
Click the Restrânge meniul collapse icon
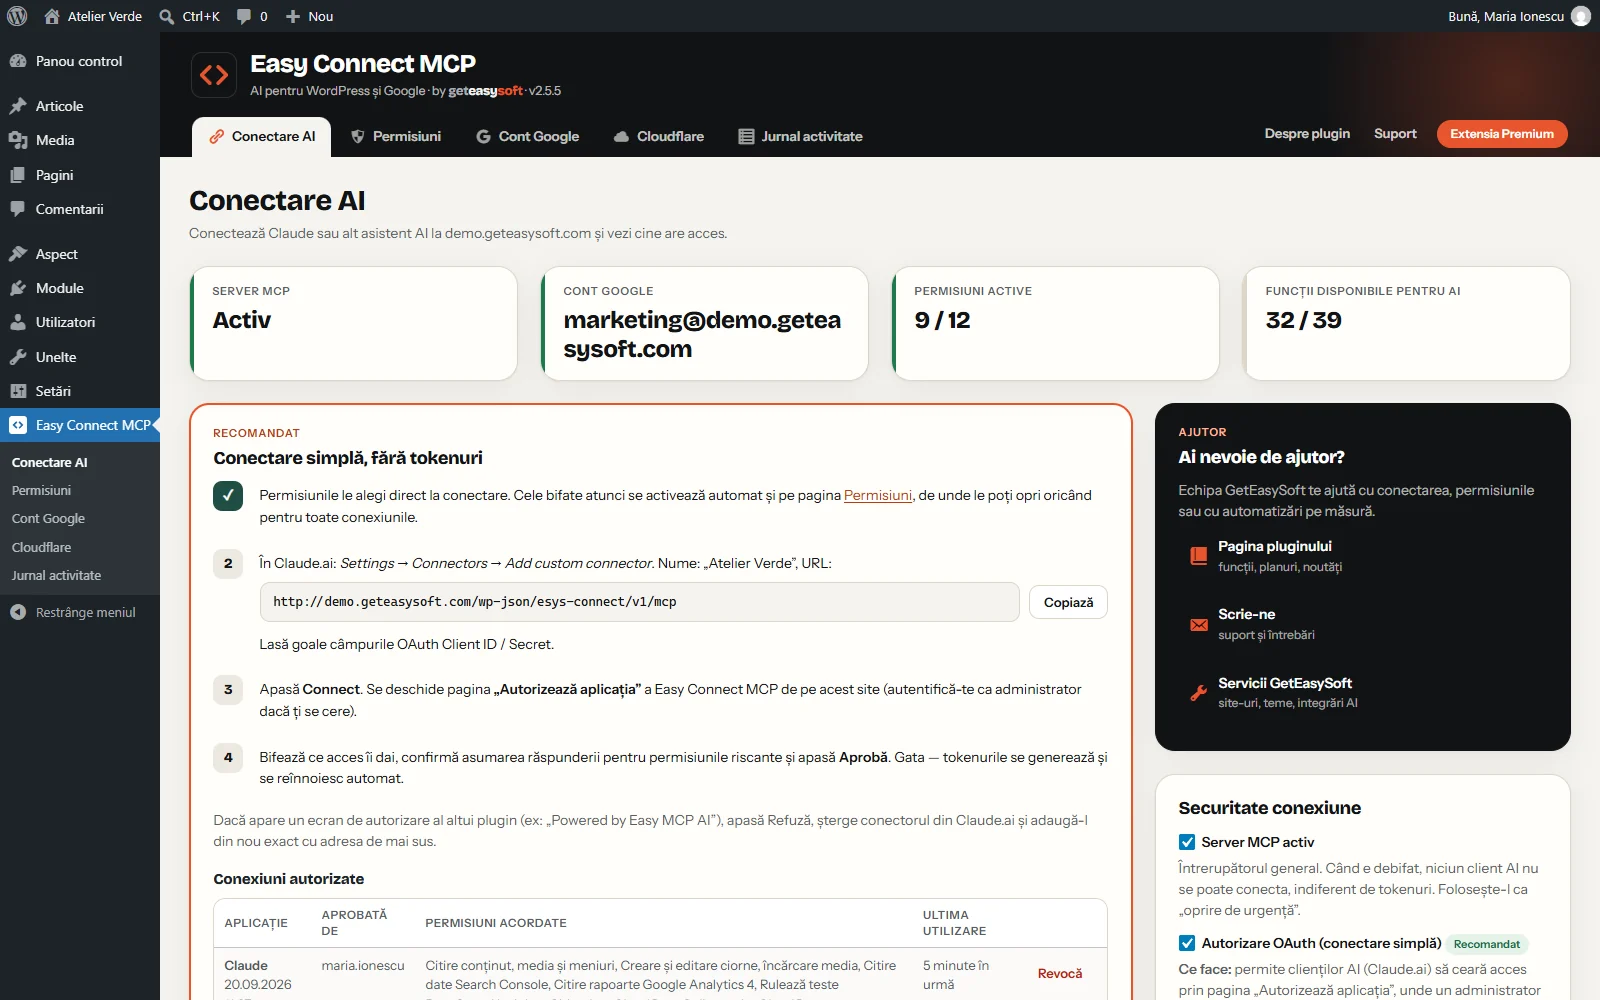pos(18,612)
